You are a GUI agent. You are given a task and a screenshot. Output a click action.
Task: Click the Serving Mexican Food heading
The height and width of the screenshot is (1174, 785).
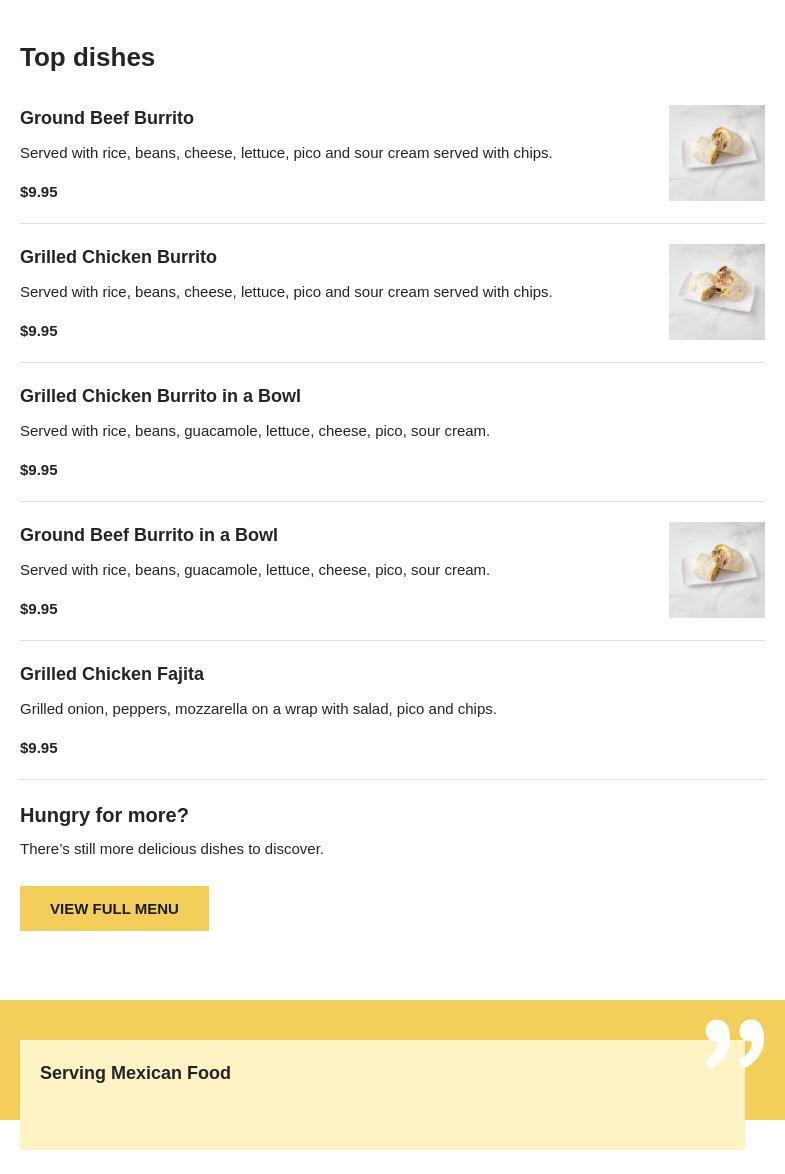135,1073
